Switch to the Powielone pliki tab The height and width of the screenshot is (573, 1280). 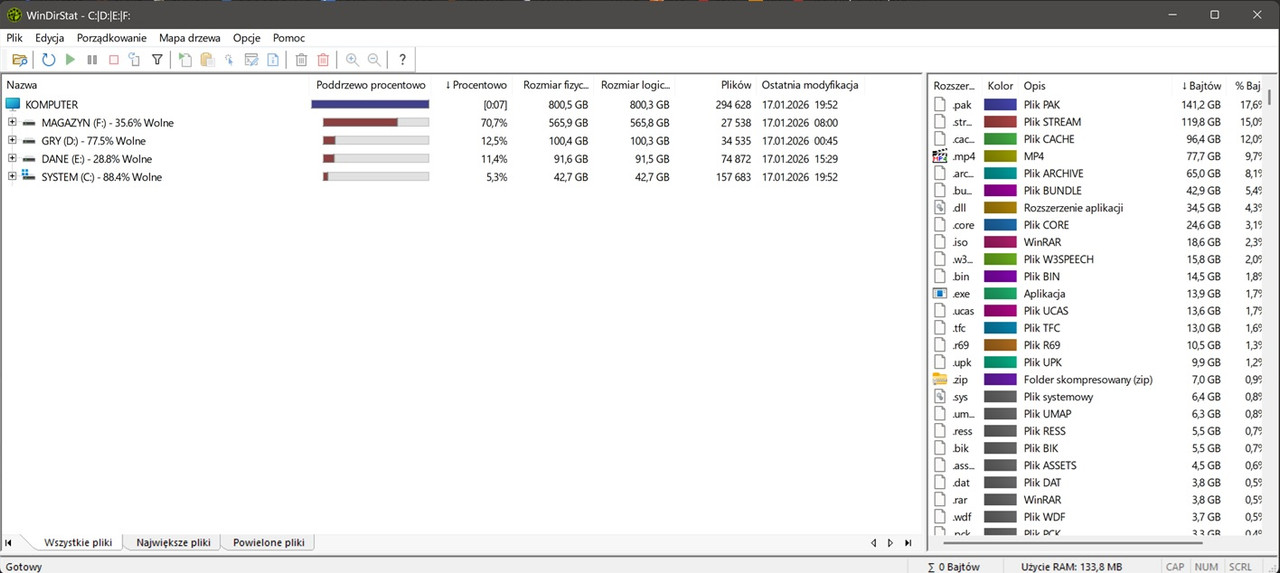268,542
